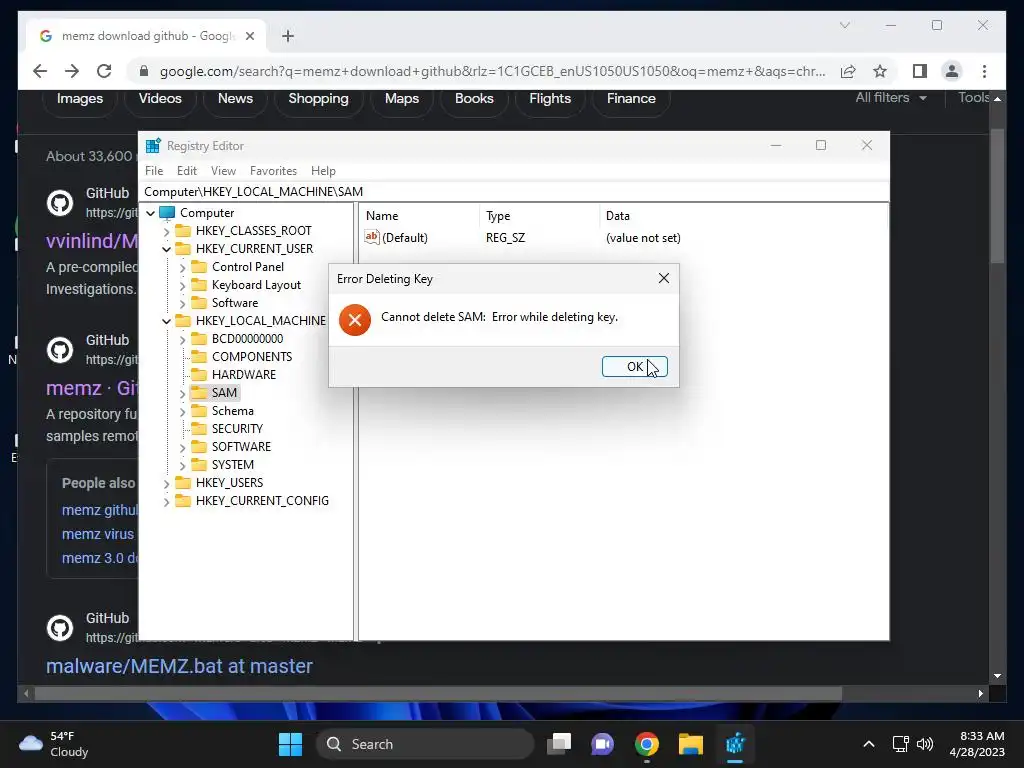Select the COMPONENTS key
The height and width of the screenshot is (768, 1024).
click(x=251, y=357)
